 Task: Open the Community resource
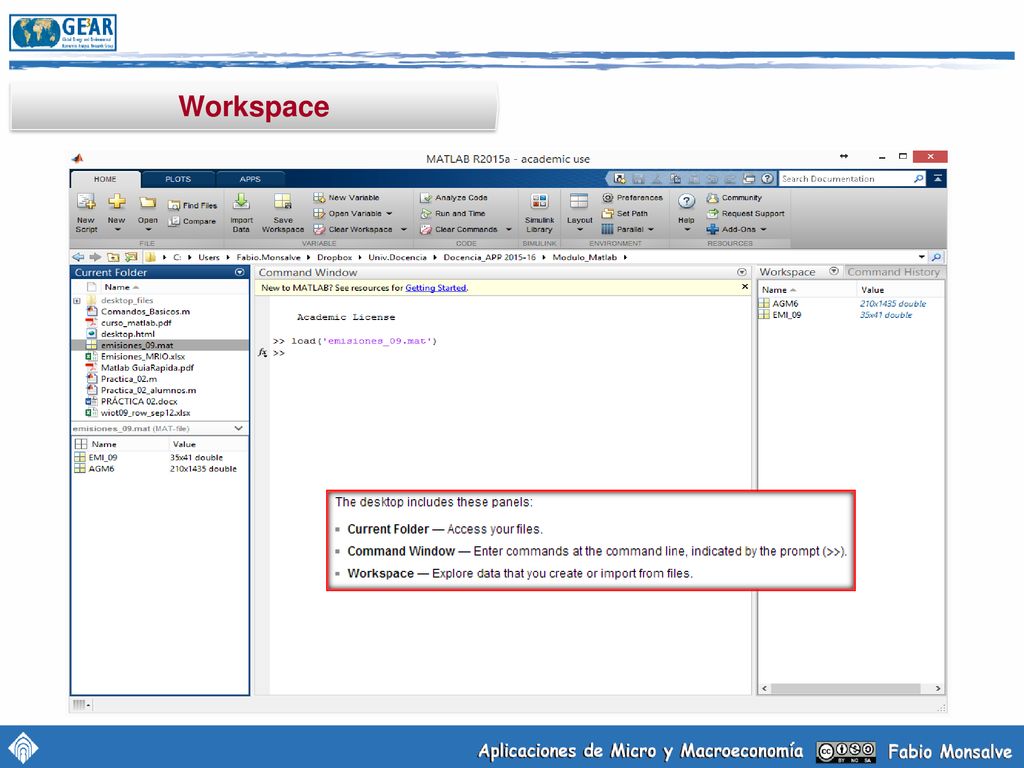[x=734, y=197]
